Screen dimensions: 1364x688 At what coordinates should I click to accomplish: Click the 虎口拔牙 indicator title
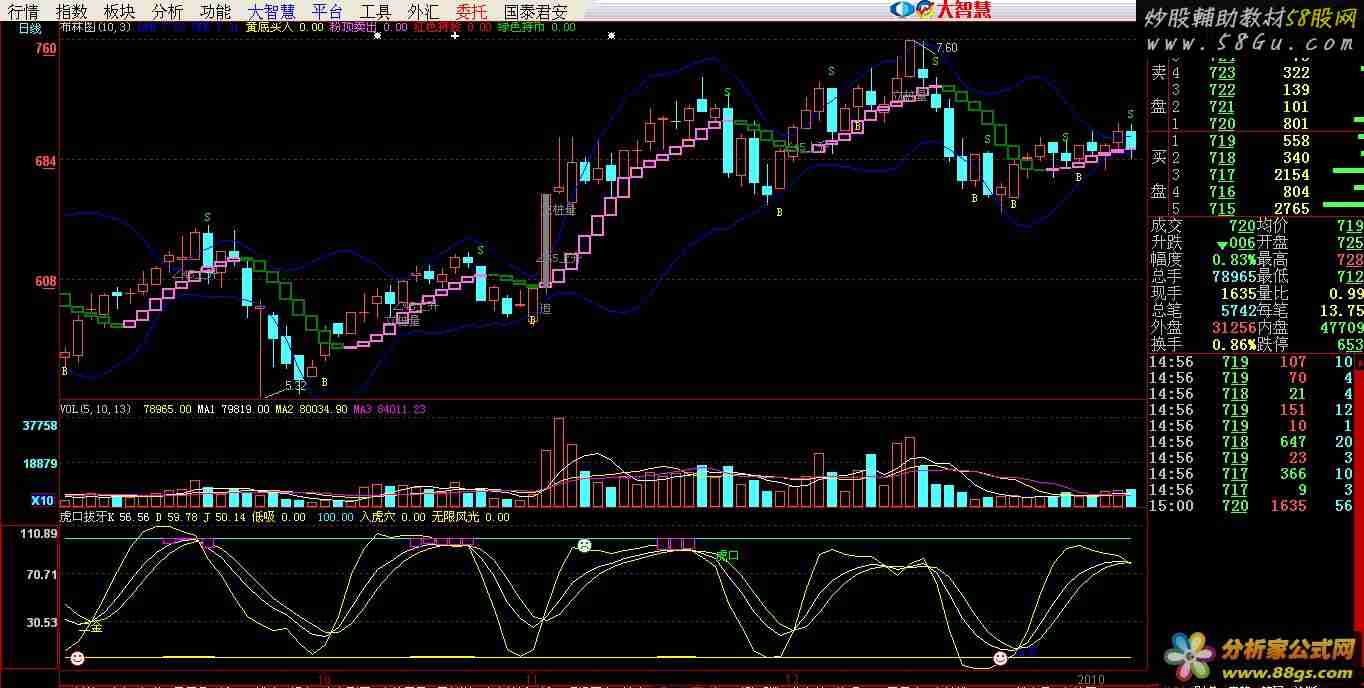coord(84,517)
